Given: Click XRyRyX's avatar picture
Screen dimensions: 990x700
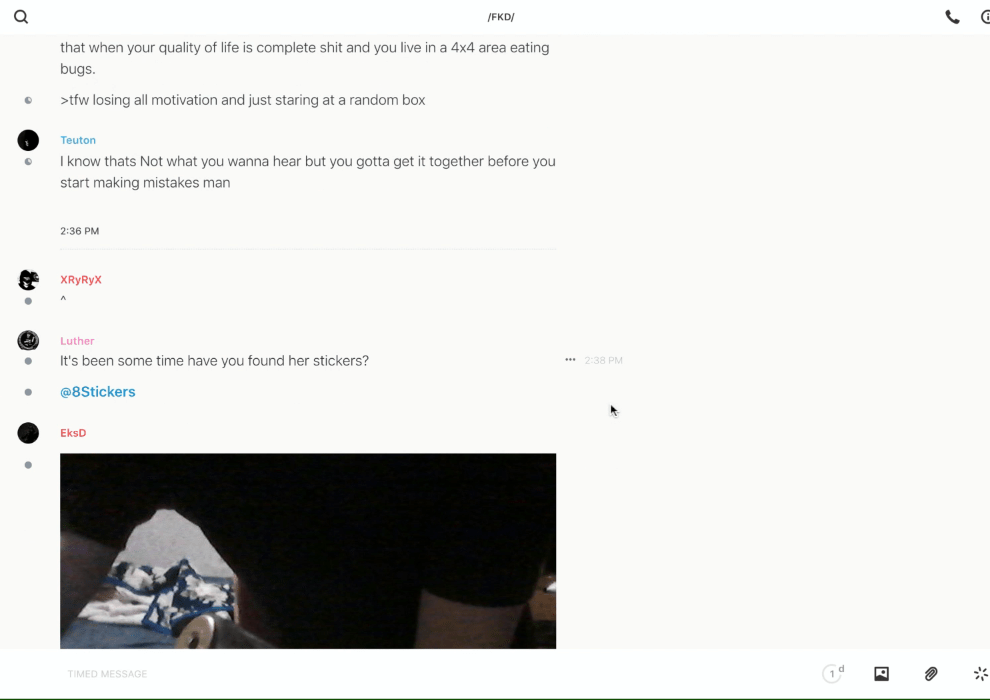Looking at the screenshot, I should pyautogui.click(x=28, y=280).
